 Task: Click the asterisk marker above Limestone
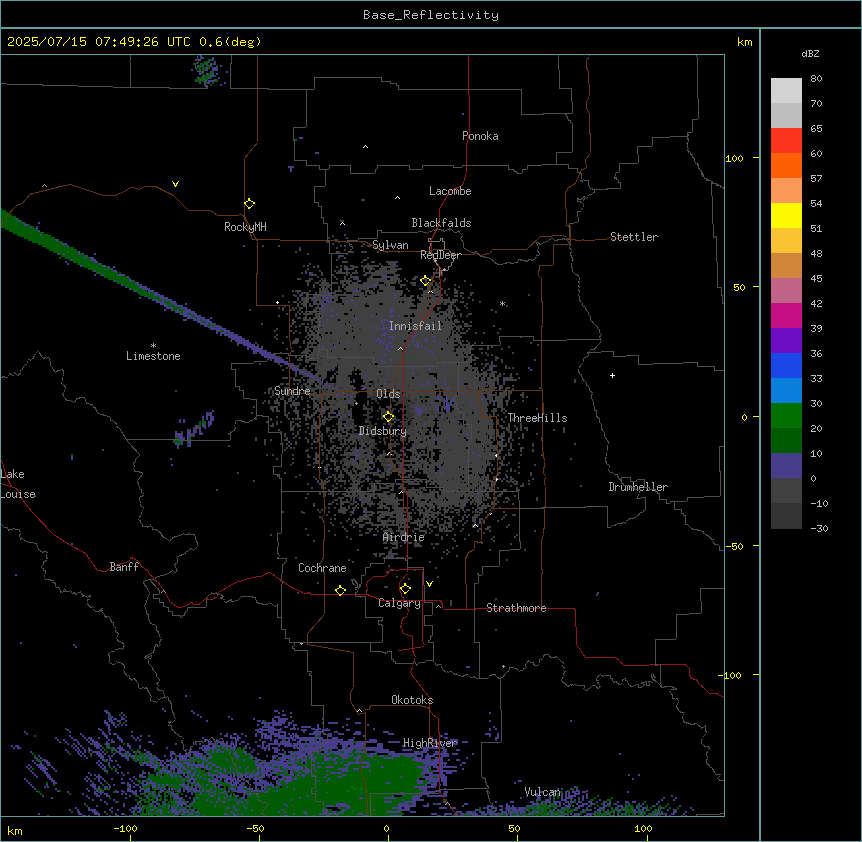pos(153,346)
